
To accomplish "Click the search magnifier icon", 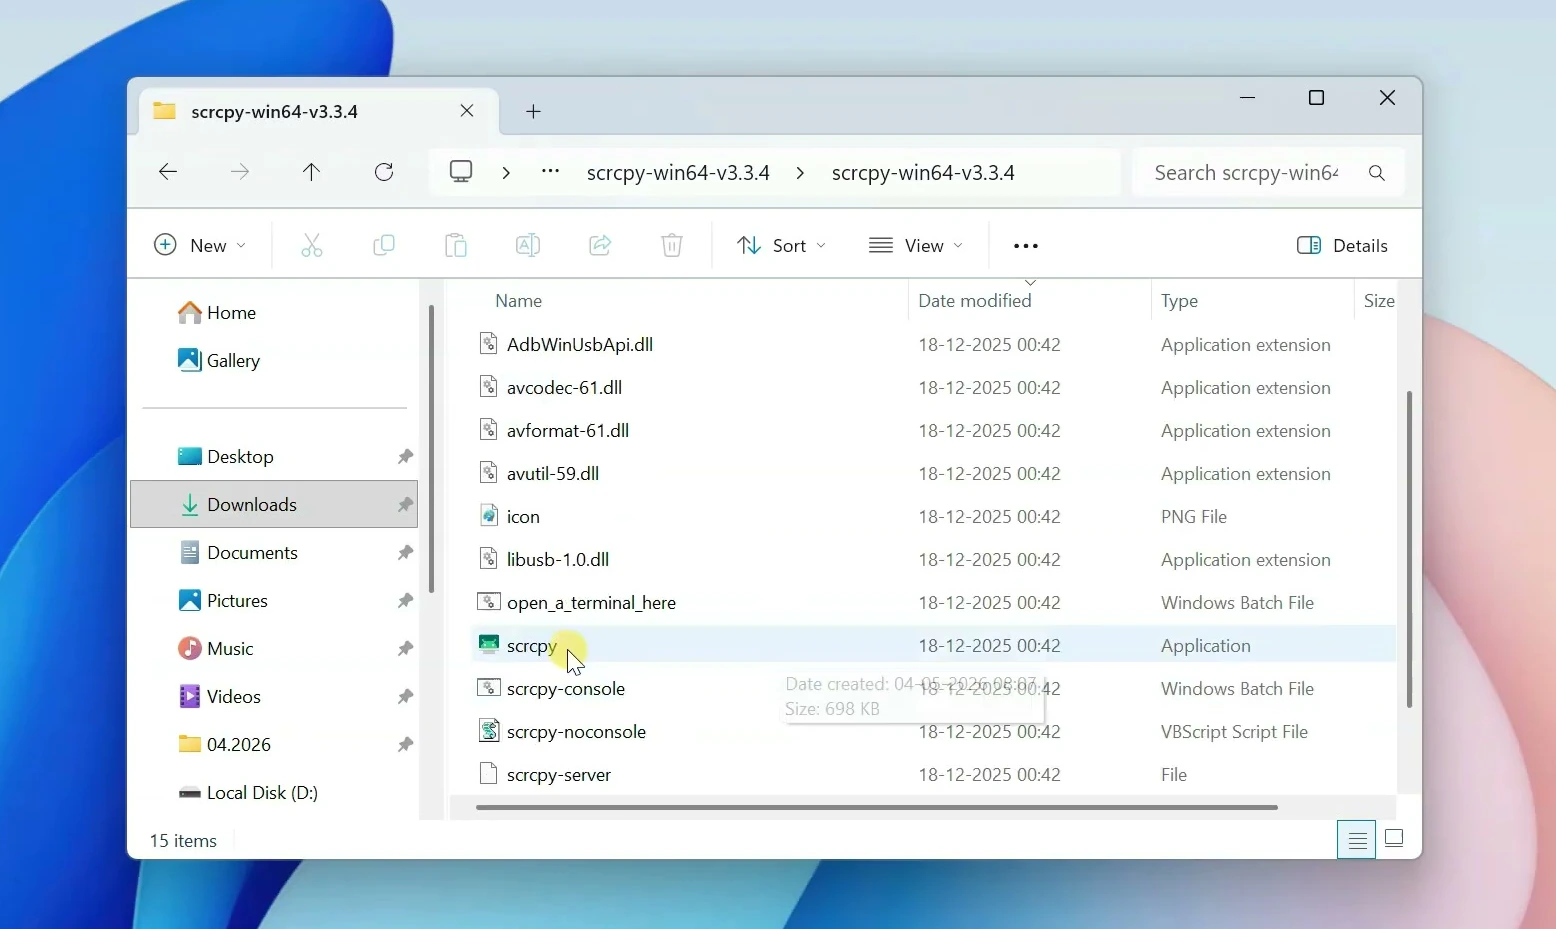I will point(1377,173).
